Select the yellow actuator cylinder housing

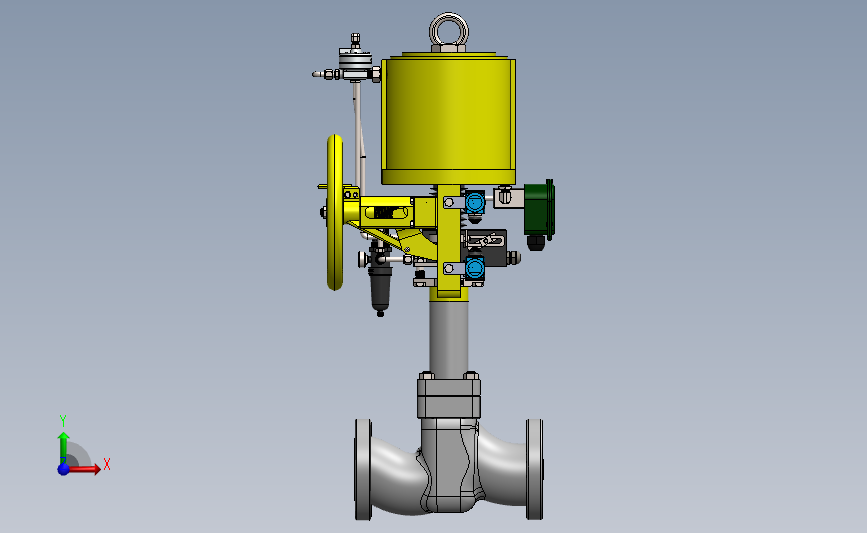point(448,118)
